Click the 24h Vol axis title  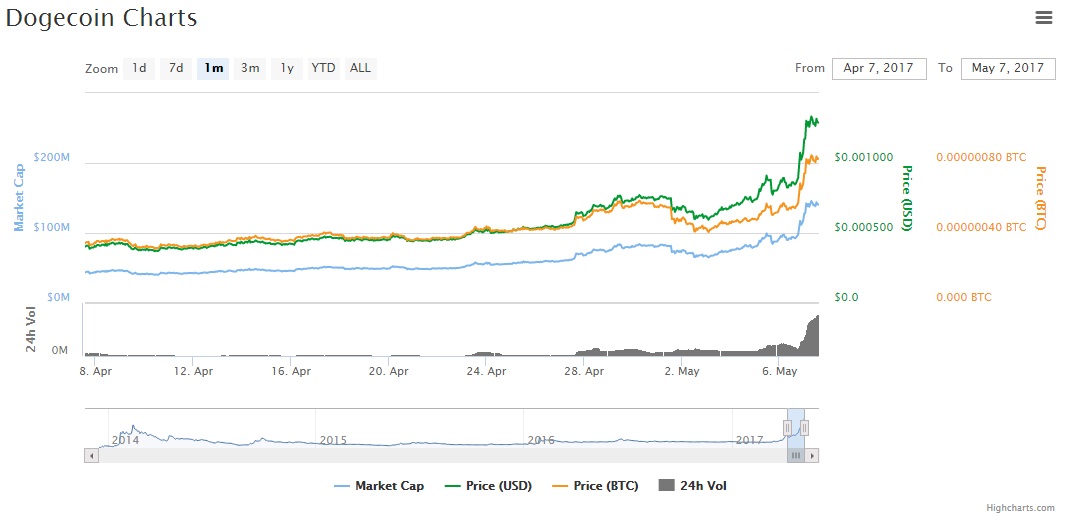tap(32, 329)
